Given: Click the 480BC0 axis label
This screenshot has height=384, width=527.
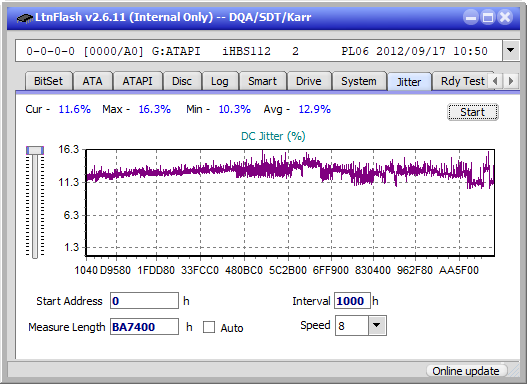Looking at the screenshot, I should tap(244, 270).
